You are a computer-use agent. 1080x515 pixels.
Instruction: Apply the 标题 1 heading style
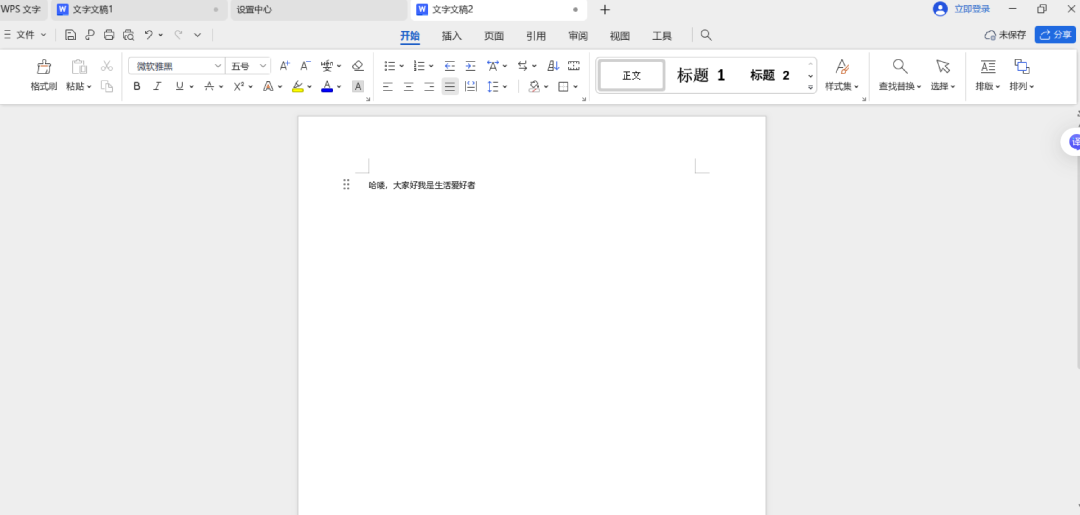tap(701, 75)
